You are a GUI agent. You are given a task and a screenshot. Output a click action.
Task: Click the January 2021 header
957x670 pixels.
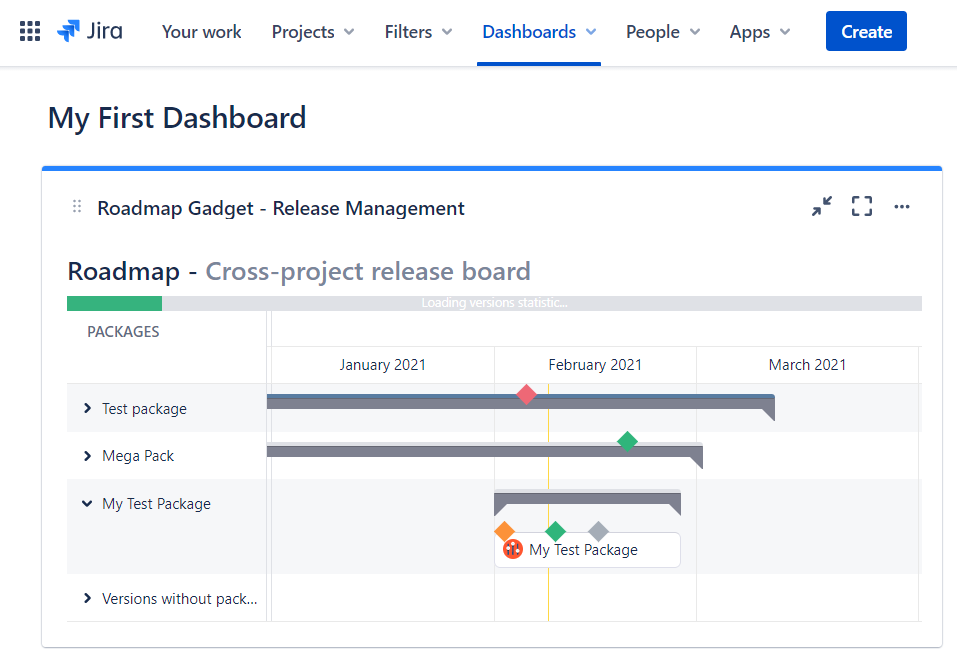383,365
